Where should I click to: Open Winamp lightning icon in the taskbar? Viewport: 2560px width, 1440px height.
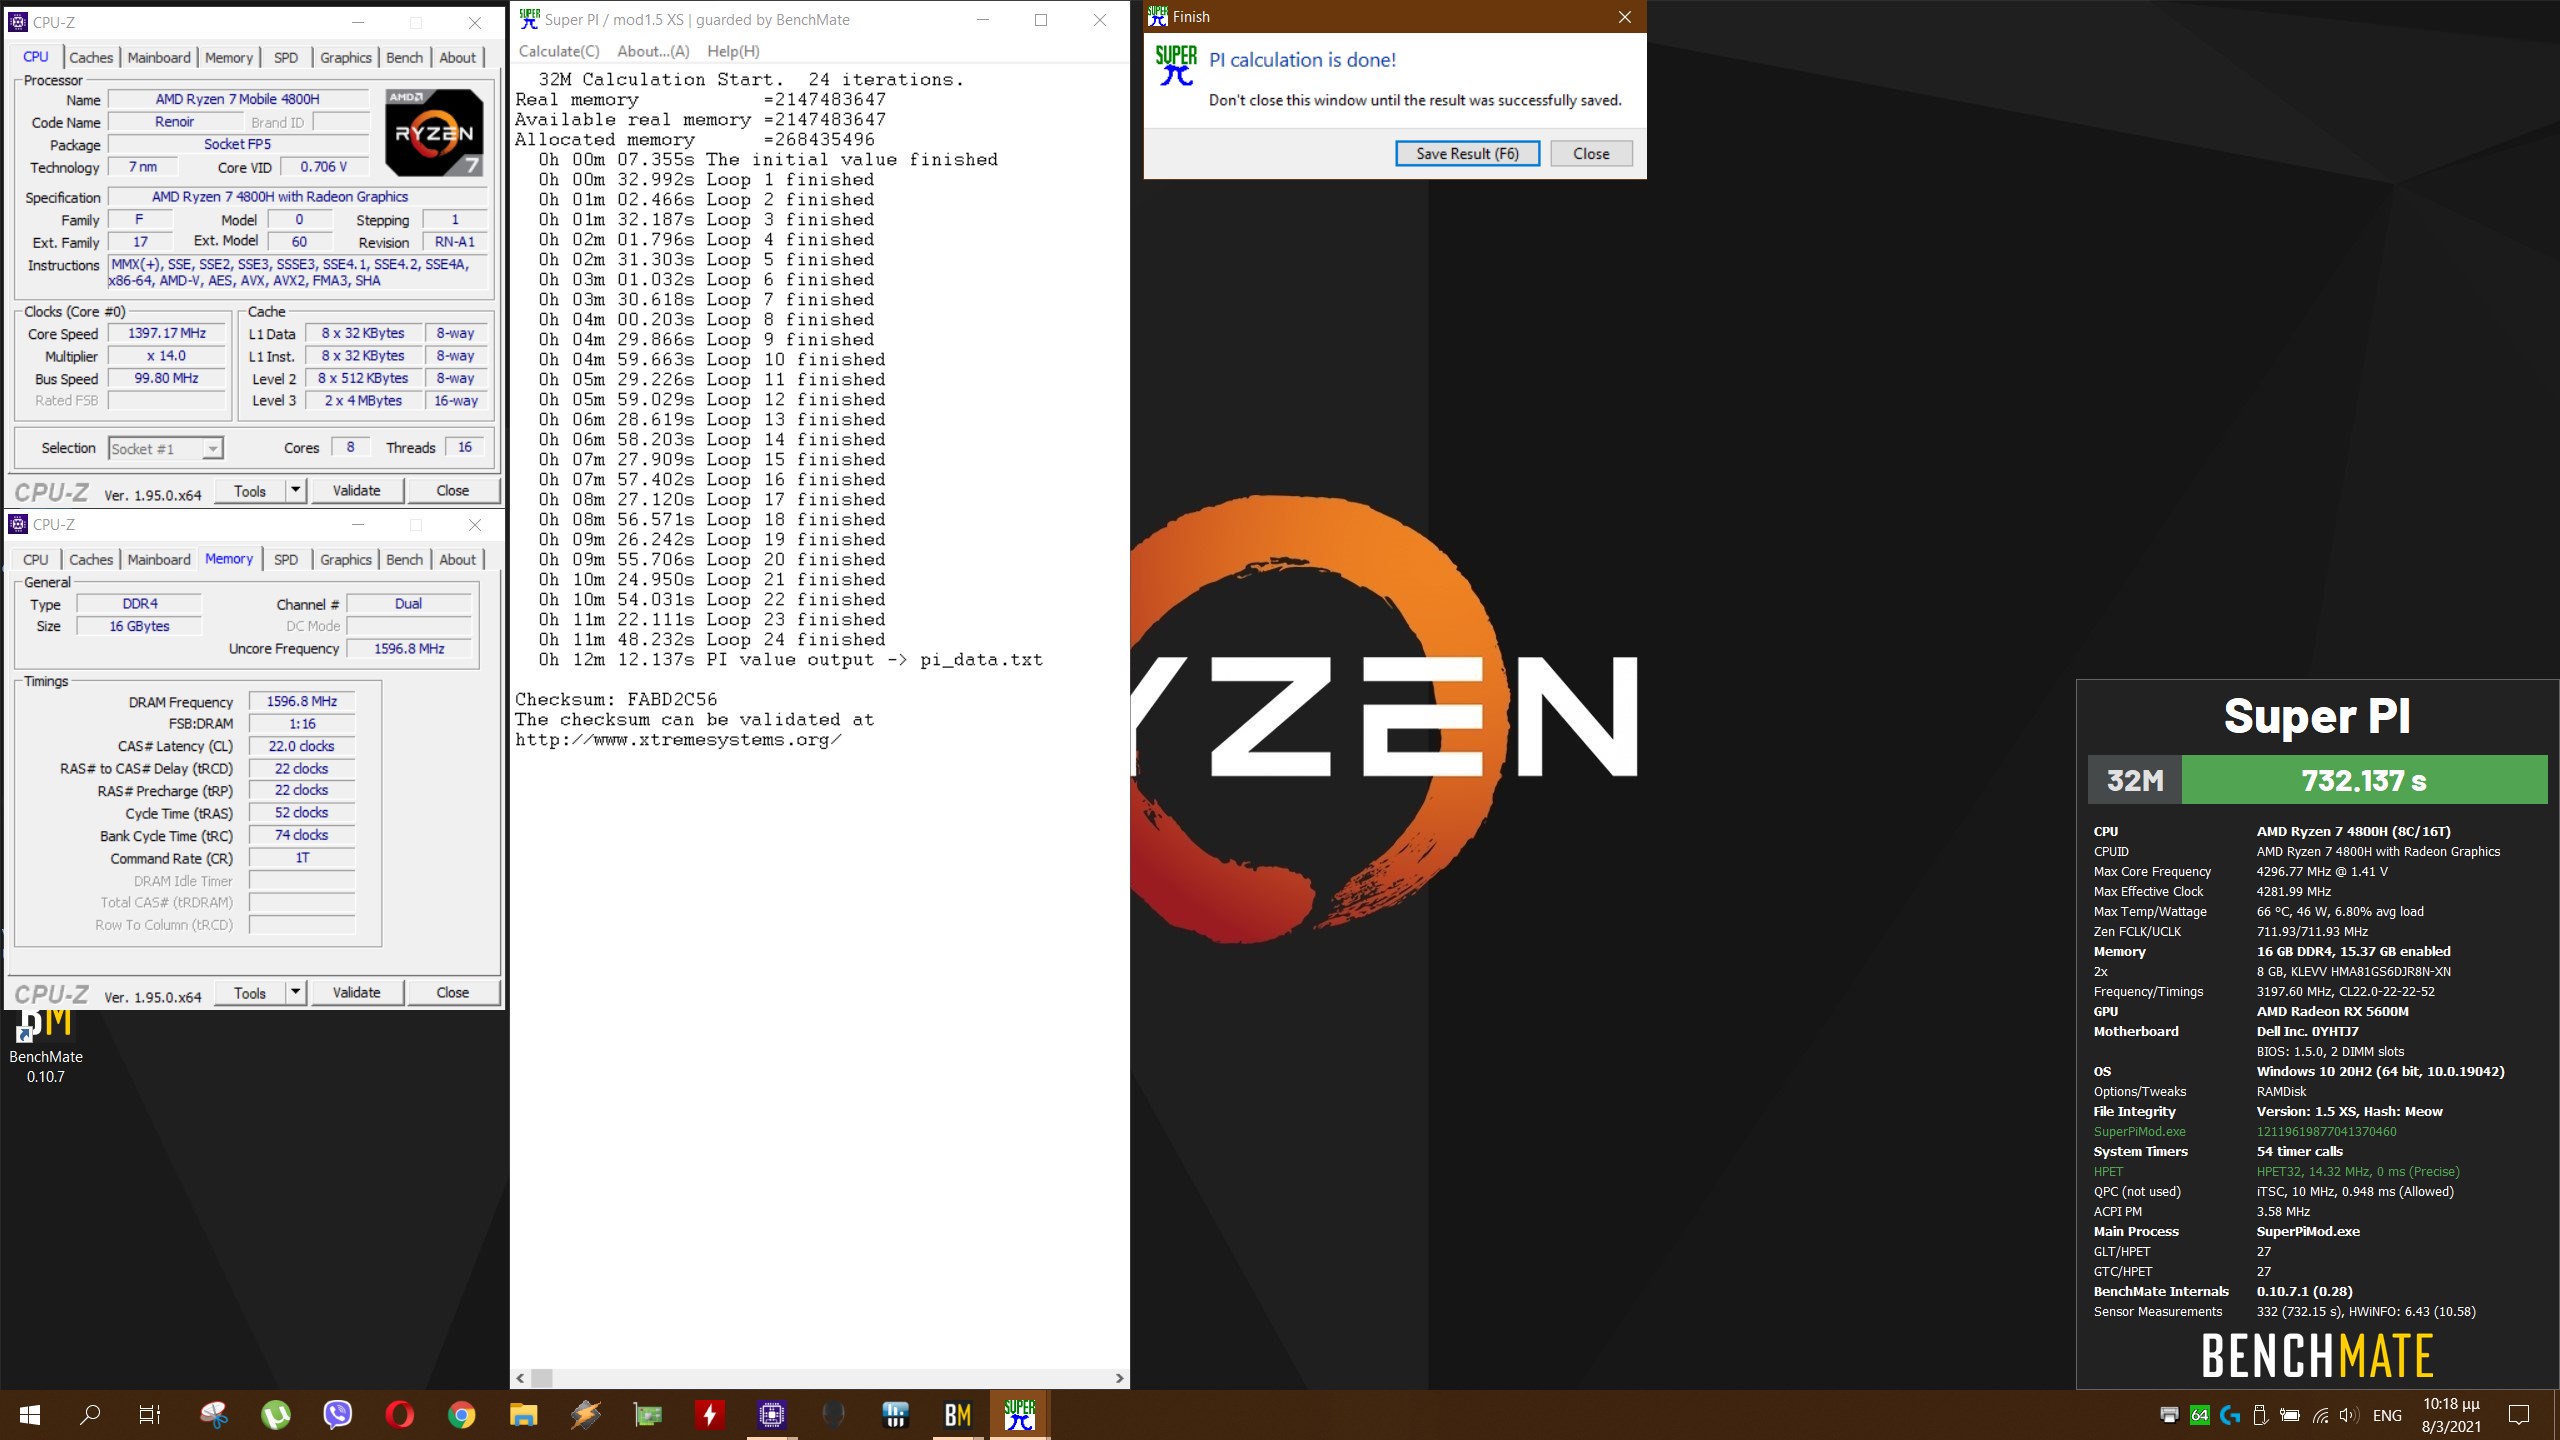click(586, 1415)
